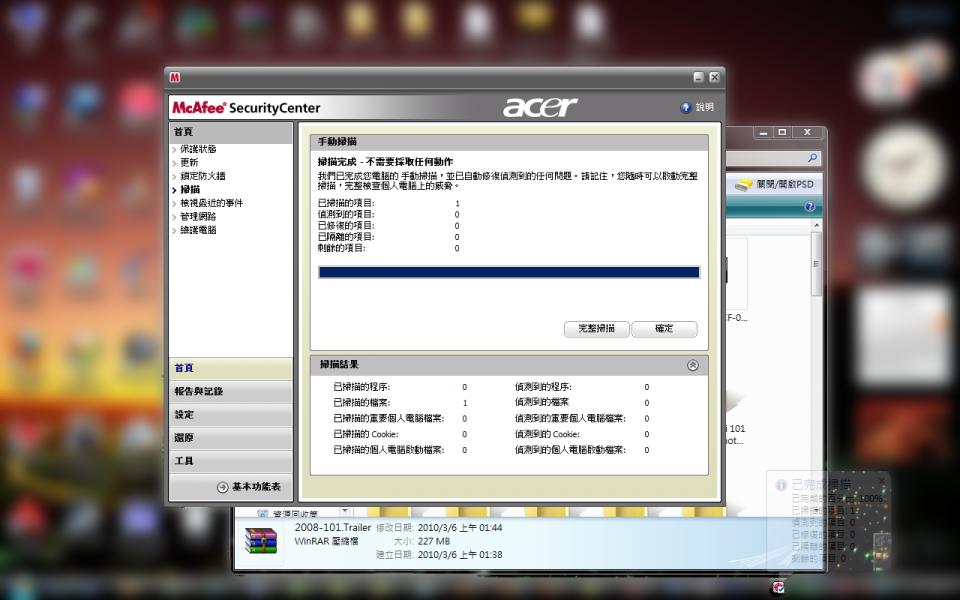The image size is (960, 600).
Task: Click the 關閉/開啟PSD button in Explorer
Action: coord(774,184)
